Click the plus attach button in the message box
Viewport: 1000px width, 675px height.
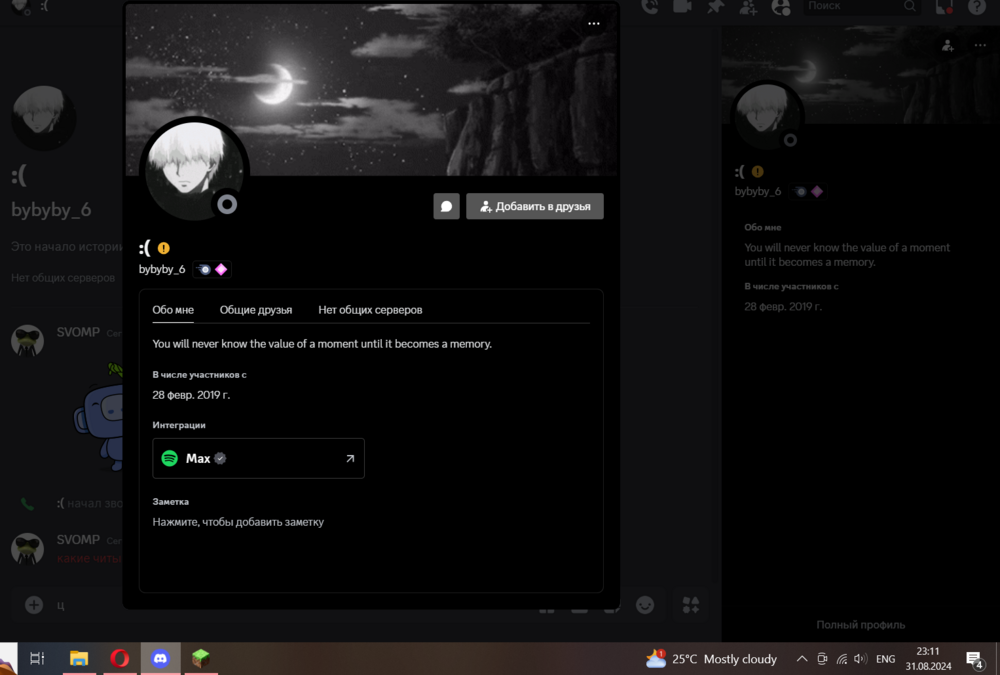34,604
